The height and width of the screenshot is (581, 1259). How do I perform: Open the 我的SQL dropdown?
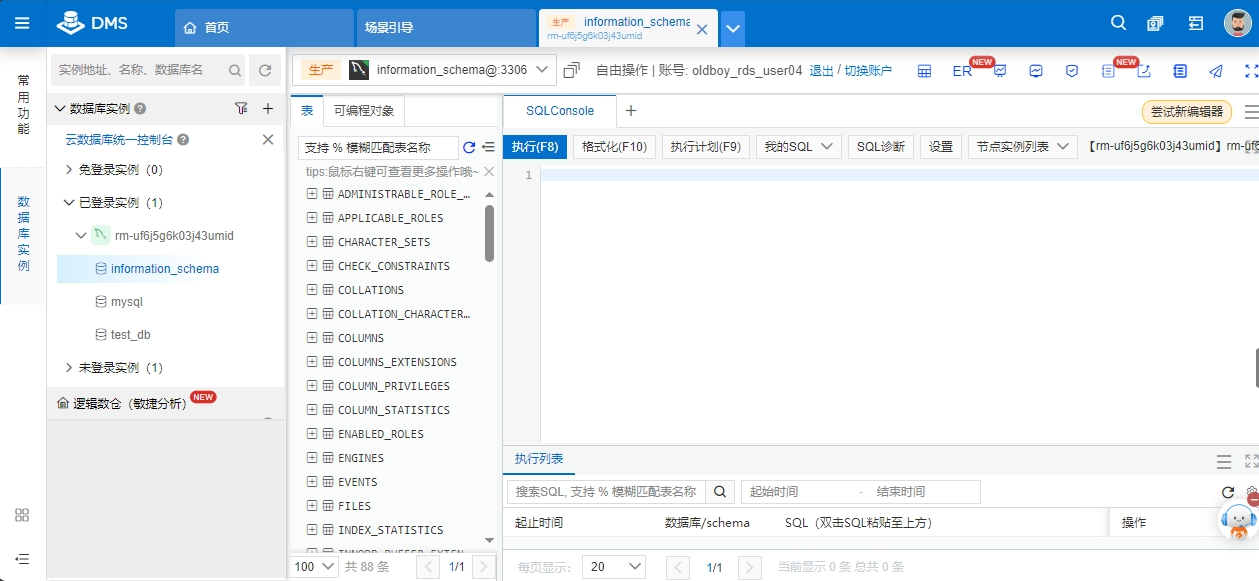click(x=798, y=147)
